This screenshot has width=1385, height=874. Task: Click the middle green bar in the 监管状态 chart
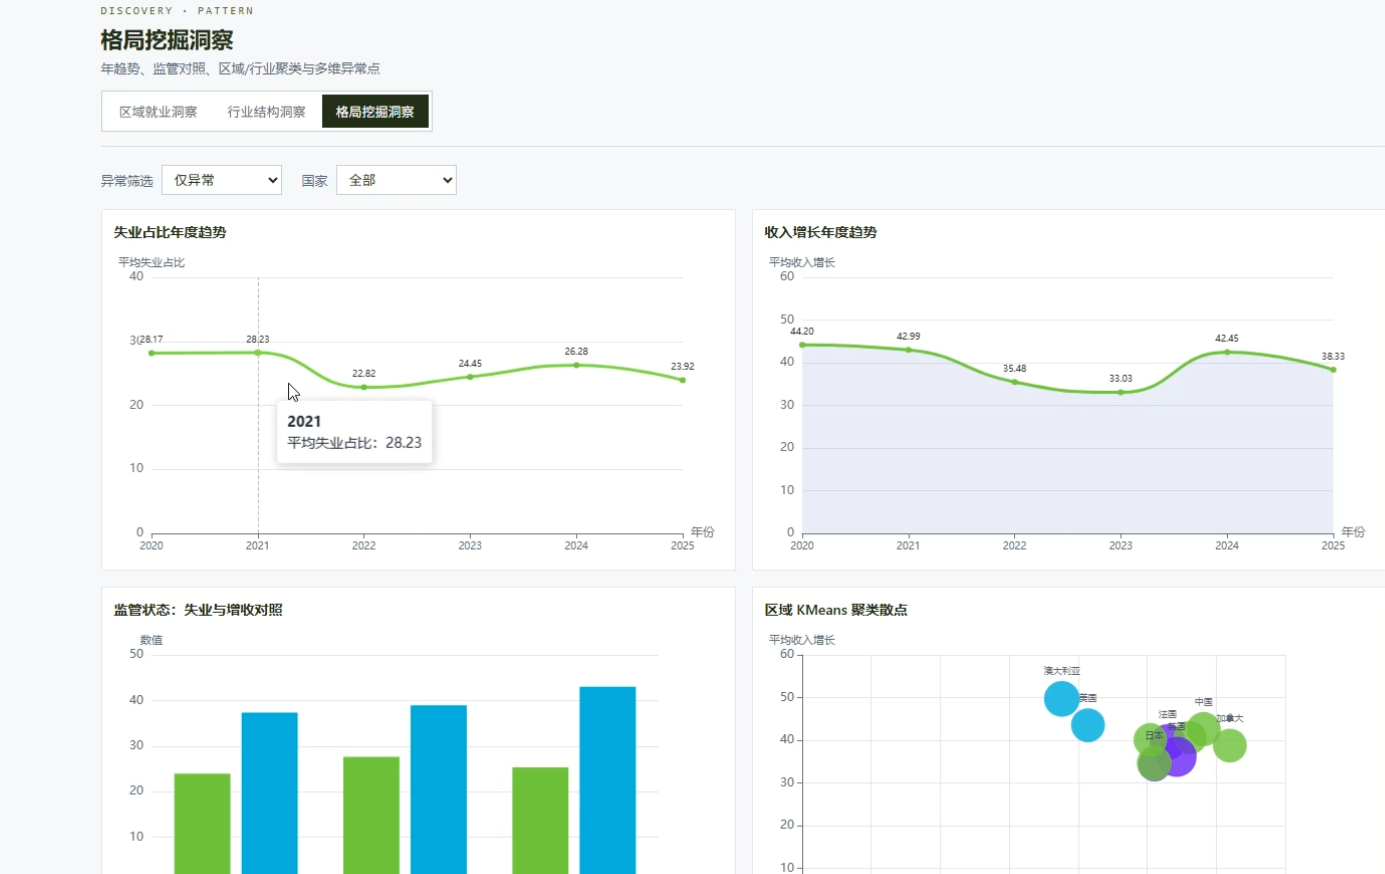point(371,815)
